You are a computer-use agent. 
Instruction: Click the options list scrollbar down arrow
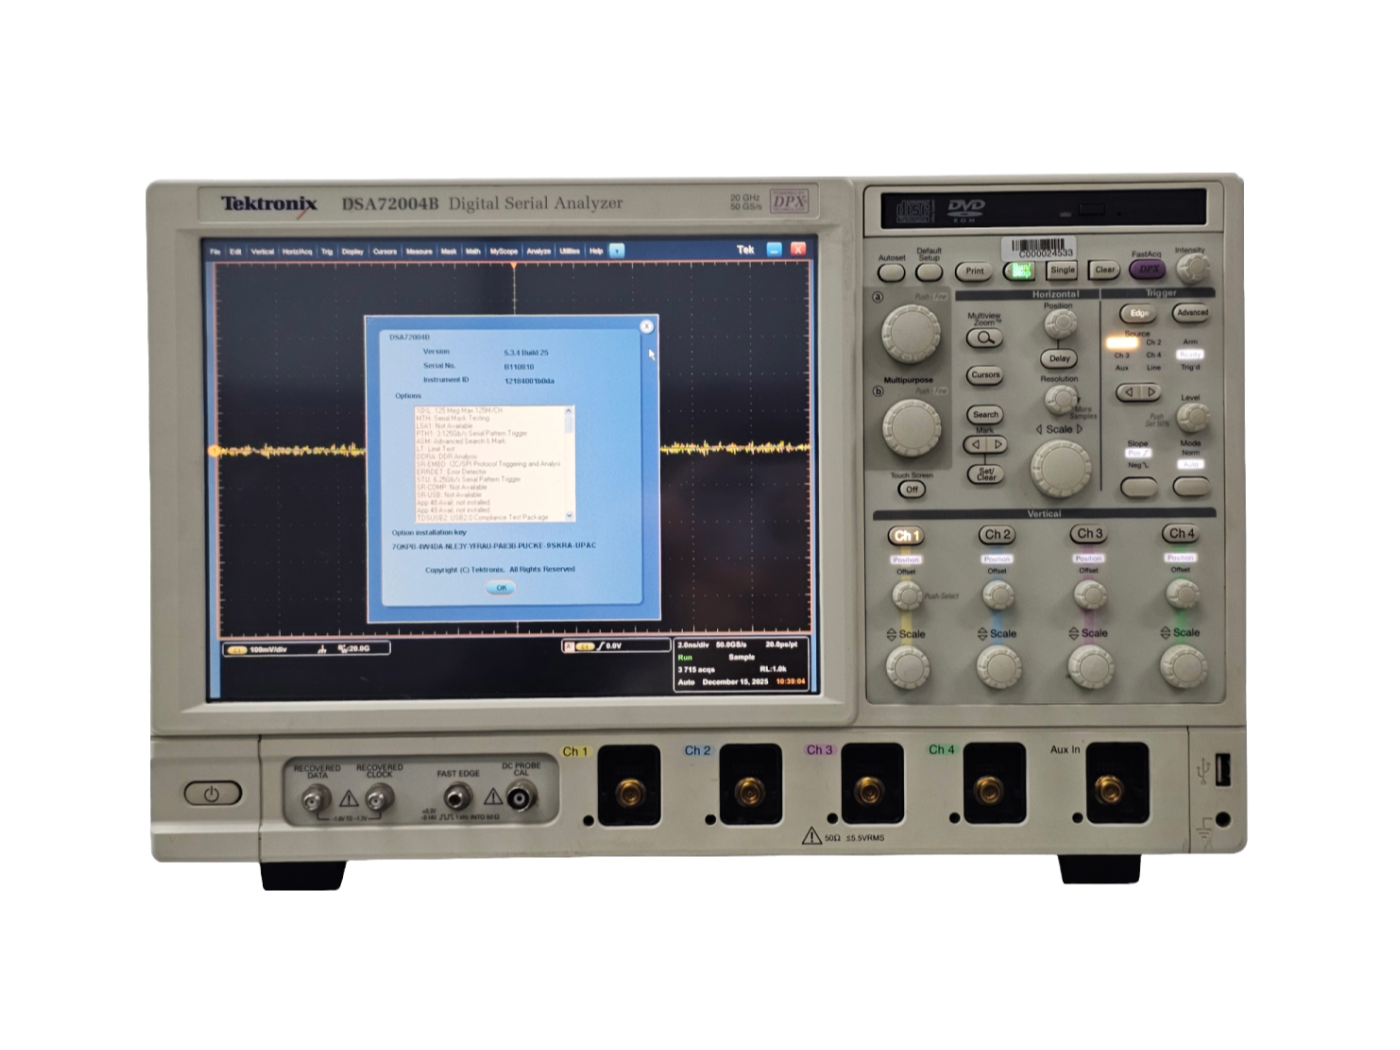click(x=570, y=516)
